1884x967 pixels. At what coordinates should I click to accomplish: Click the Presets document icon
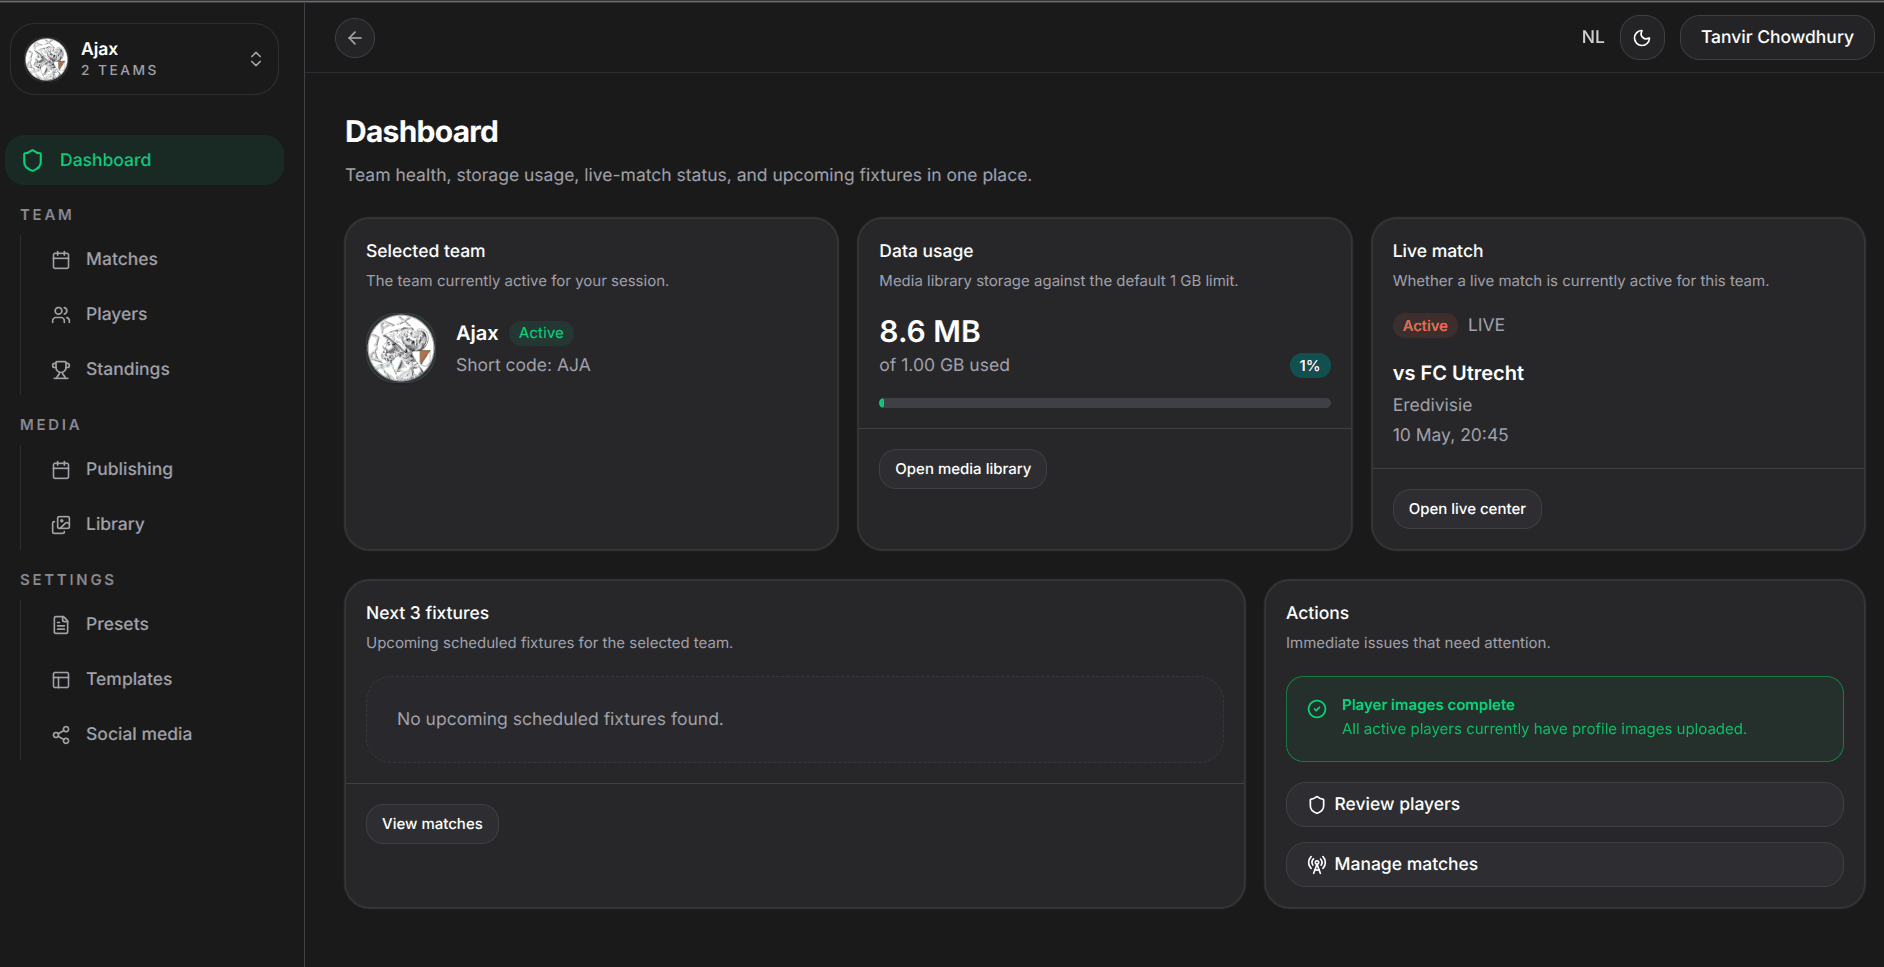[61, 624]
